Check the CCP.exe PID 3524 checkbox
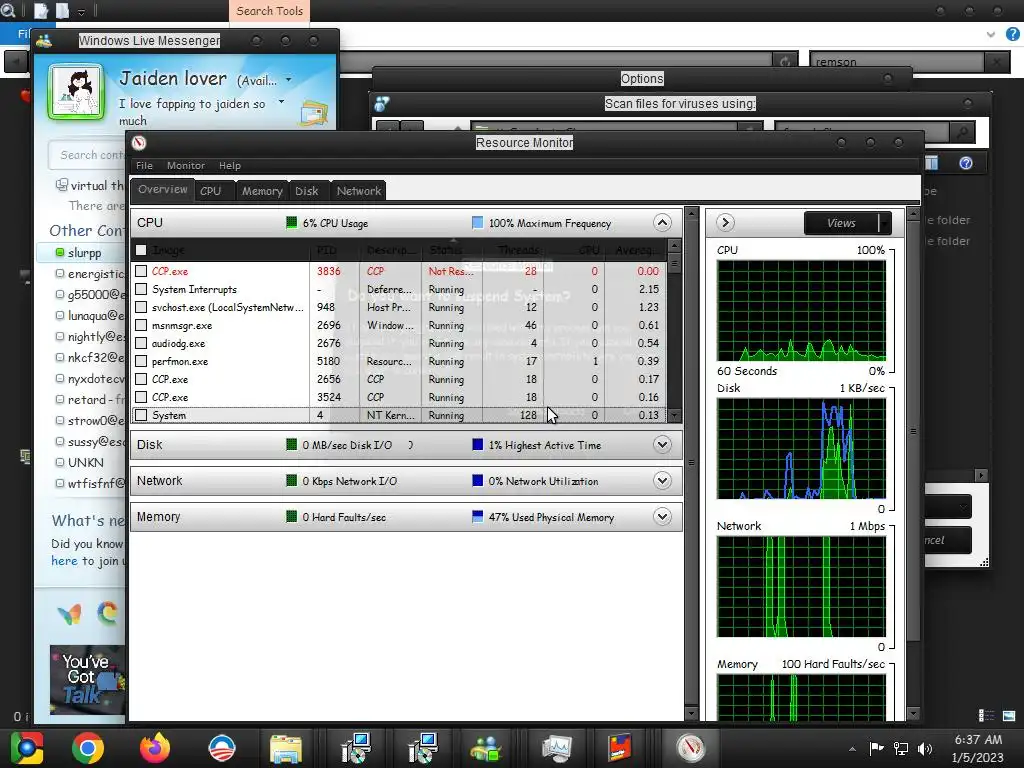Screen dimensions: 1024x768 141,397
